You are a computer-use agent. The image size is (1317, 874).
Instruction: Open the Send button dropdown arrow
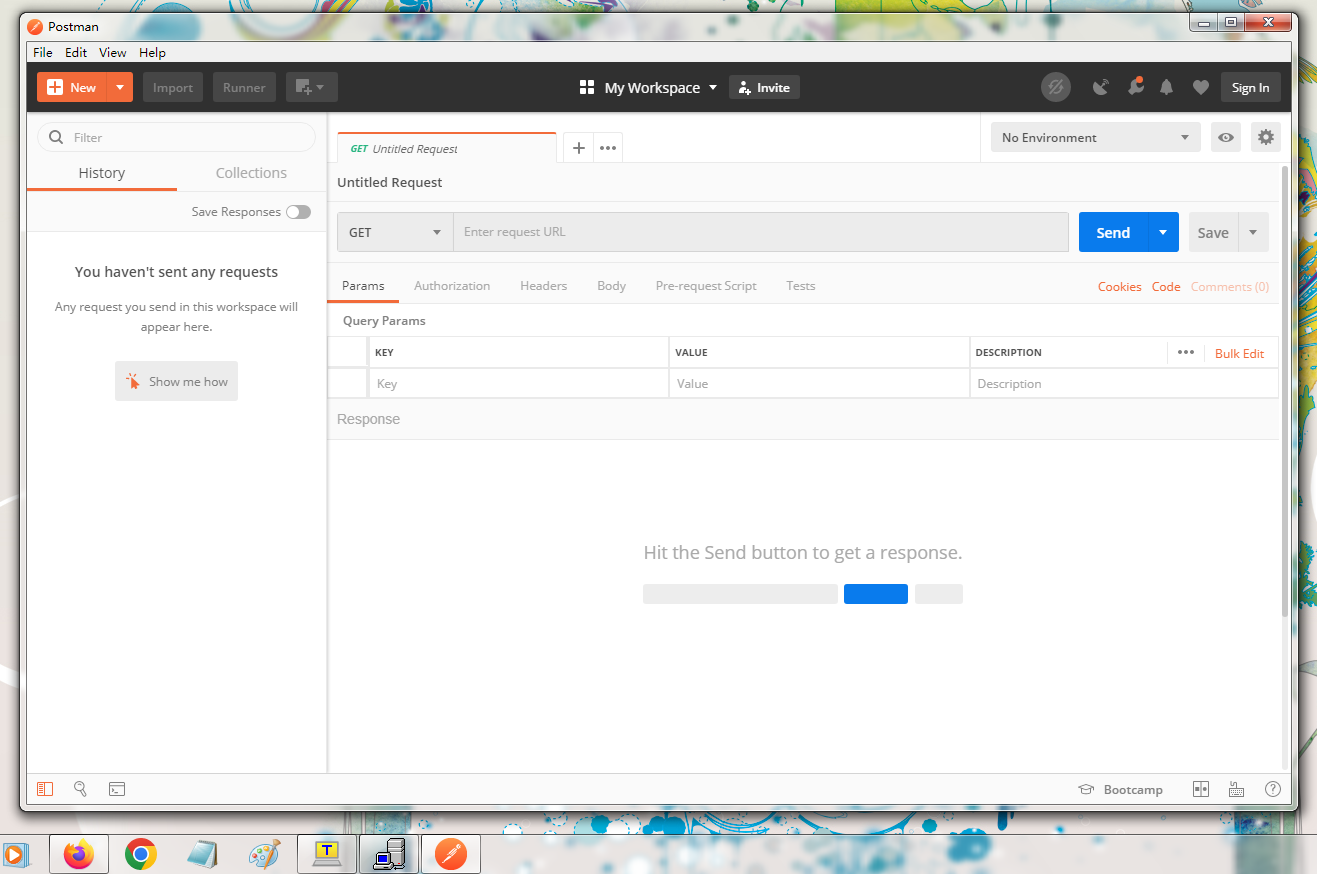(x=1163, y=232)
